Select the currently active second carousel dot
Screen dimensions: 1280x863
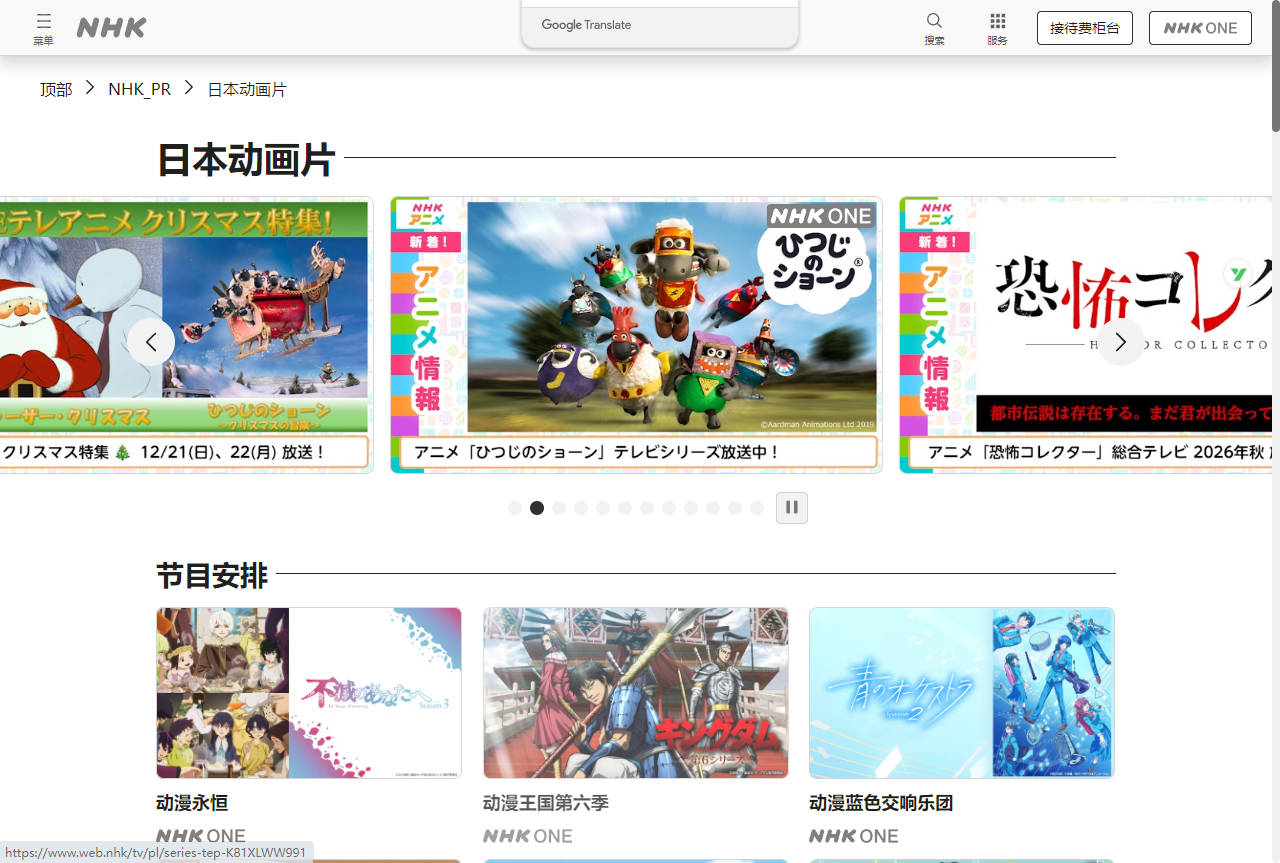tap(537, 508)
